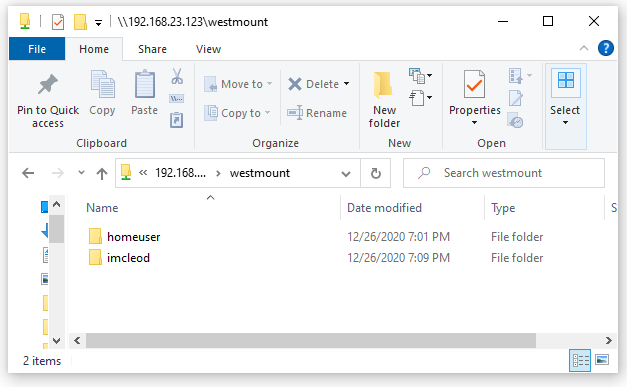Click the horizontal scrollbar thumb
Image resolution: width=627 pixels, height=387 pixels.
[x=311, y=341]
